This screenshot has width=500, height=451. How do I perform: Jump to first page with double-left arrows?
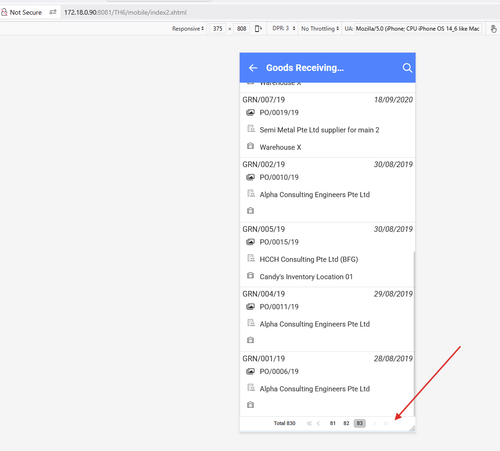tap(309, 423)
